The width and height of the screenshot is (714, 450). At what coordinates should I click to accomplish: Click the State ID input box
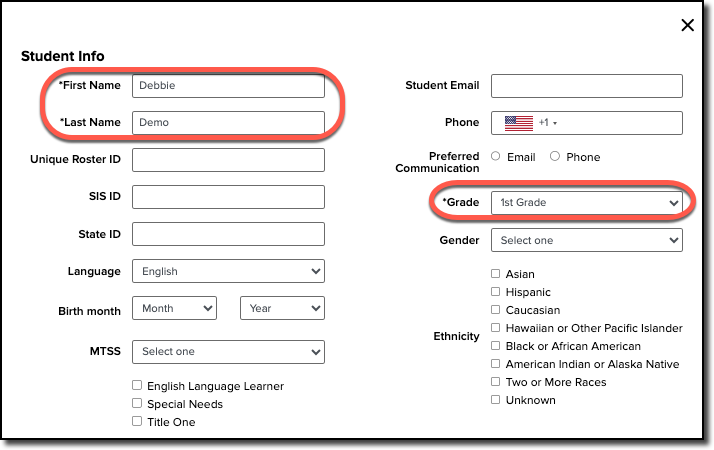[228, 234]
